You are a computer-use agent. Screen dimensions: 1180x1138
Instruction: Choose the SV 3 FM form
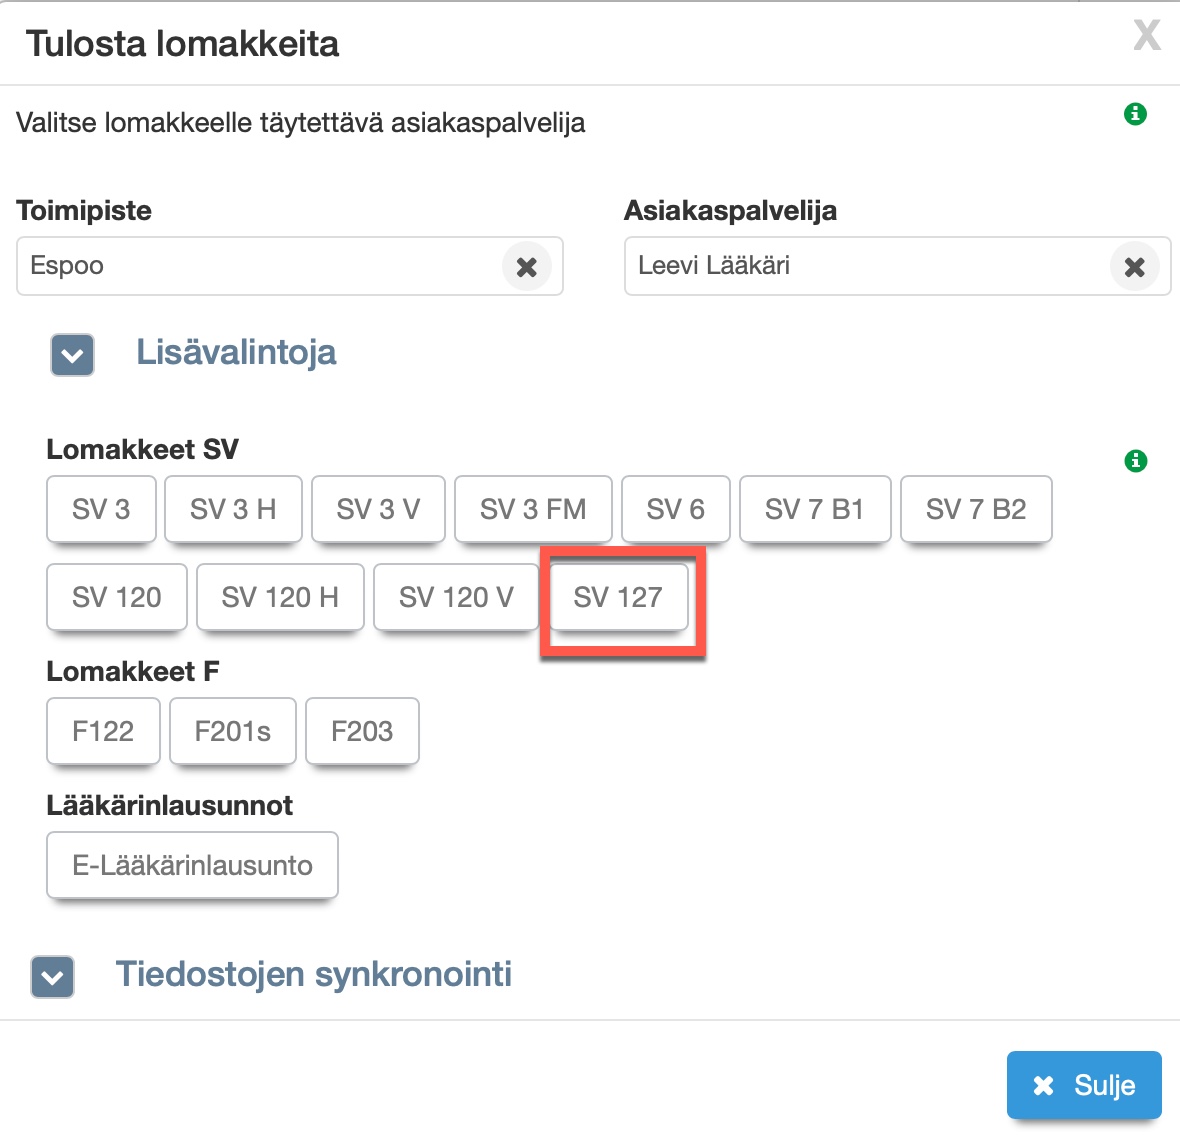coord(533,509)
